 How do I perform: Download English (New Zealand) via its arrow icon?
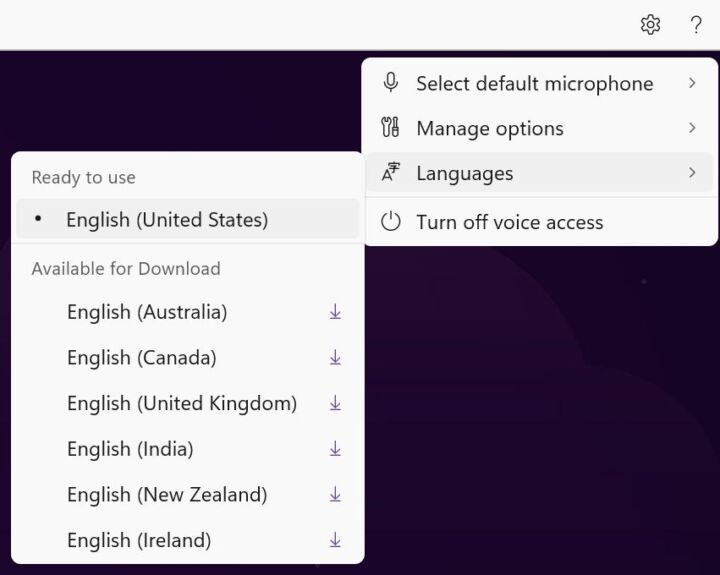335,494
